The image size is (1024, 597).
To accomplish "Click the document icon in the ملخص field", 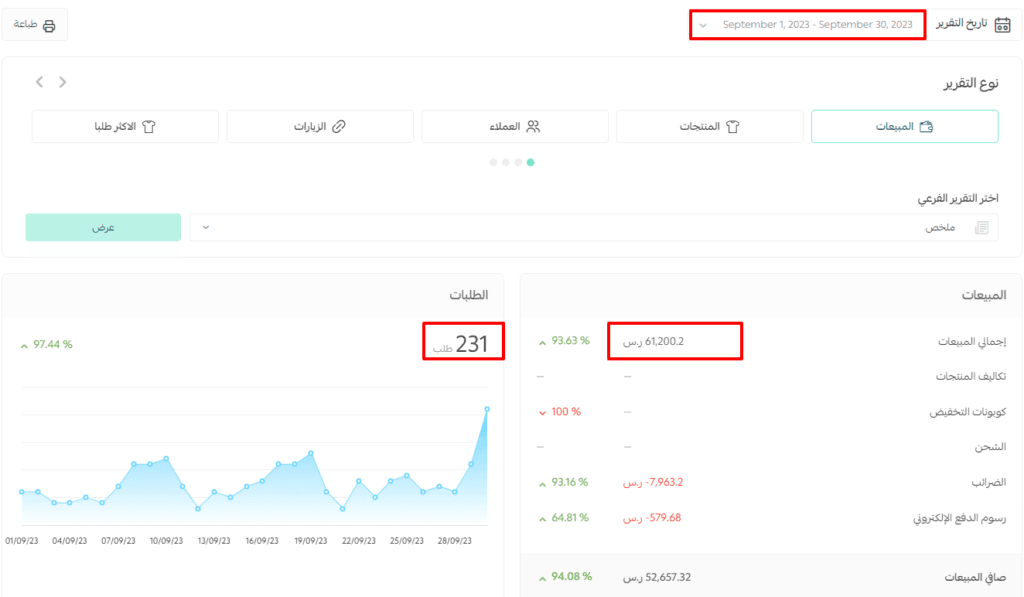I will (981, 227).
